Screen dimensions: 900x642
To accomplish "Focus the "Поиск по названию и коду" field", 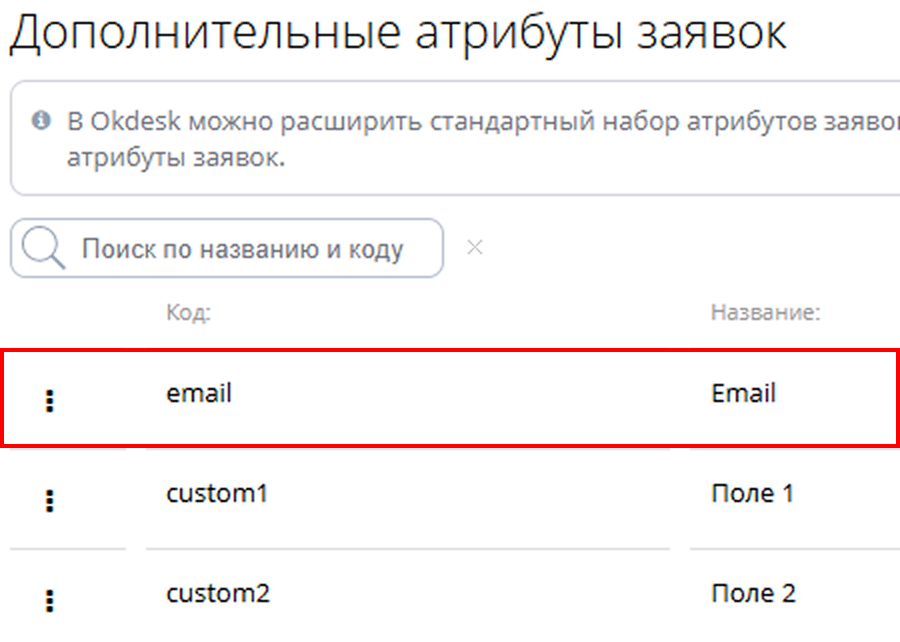I will pyautogui.click(x=242, y=249).
